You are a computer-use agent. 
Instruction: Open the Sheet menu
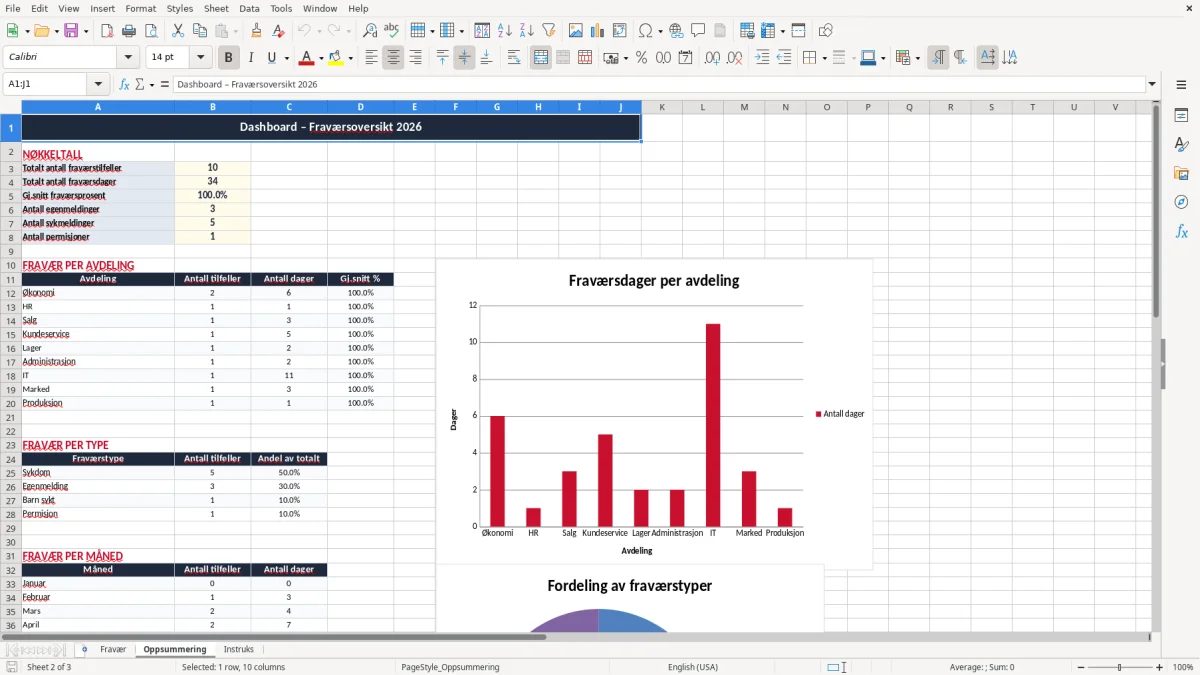pos(216,8)
